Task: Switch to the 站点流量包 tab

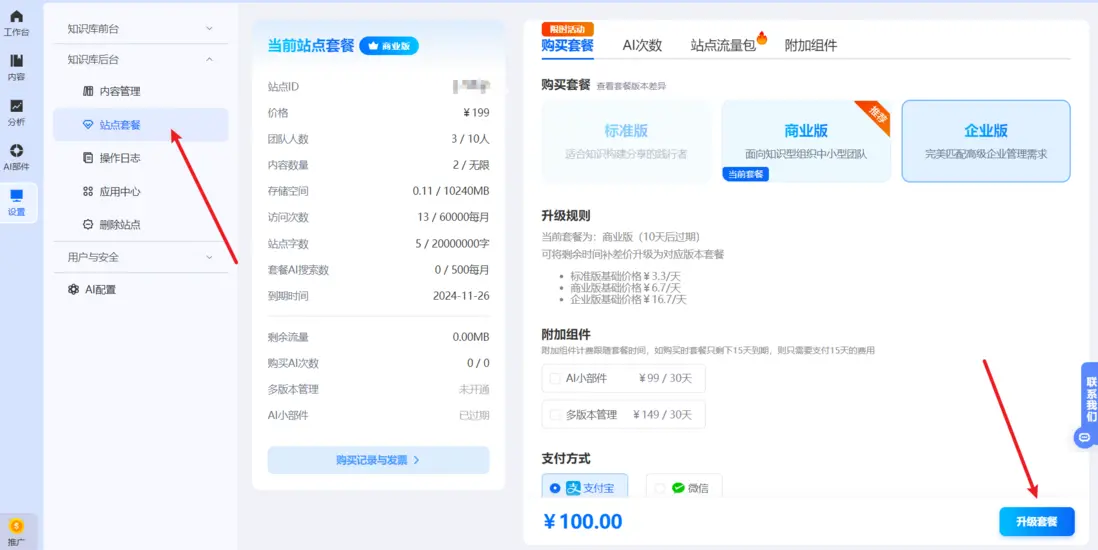Action: point(723,46)
